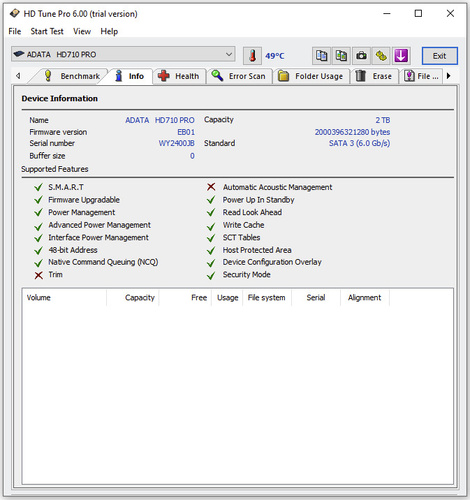Click the SCT Tables label
The image size is (470, 500).
(x=241, y=238)
